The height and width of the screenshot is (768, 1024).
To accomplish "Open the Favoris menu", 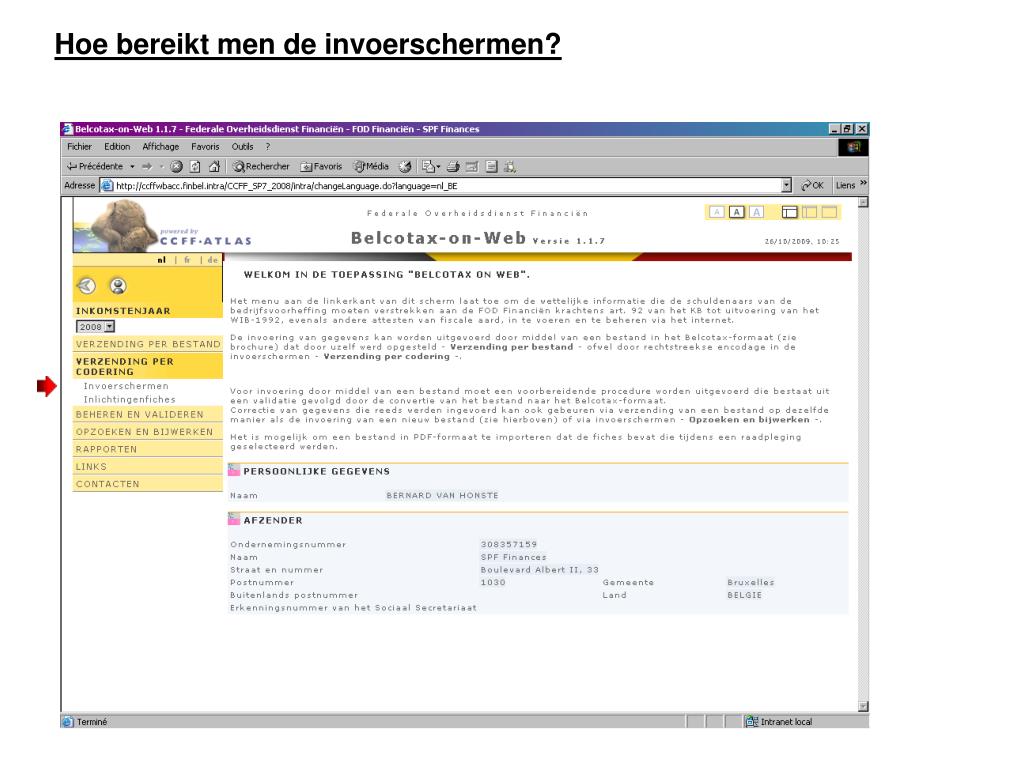I will click(205, 147).
